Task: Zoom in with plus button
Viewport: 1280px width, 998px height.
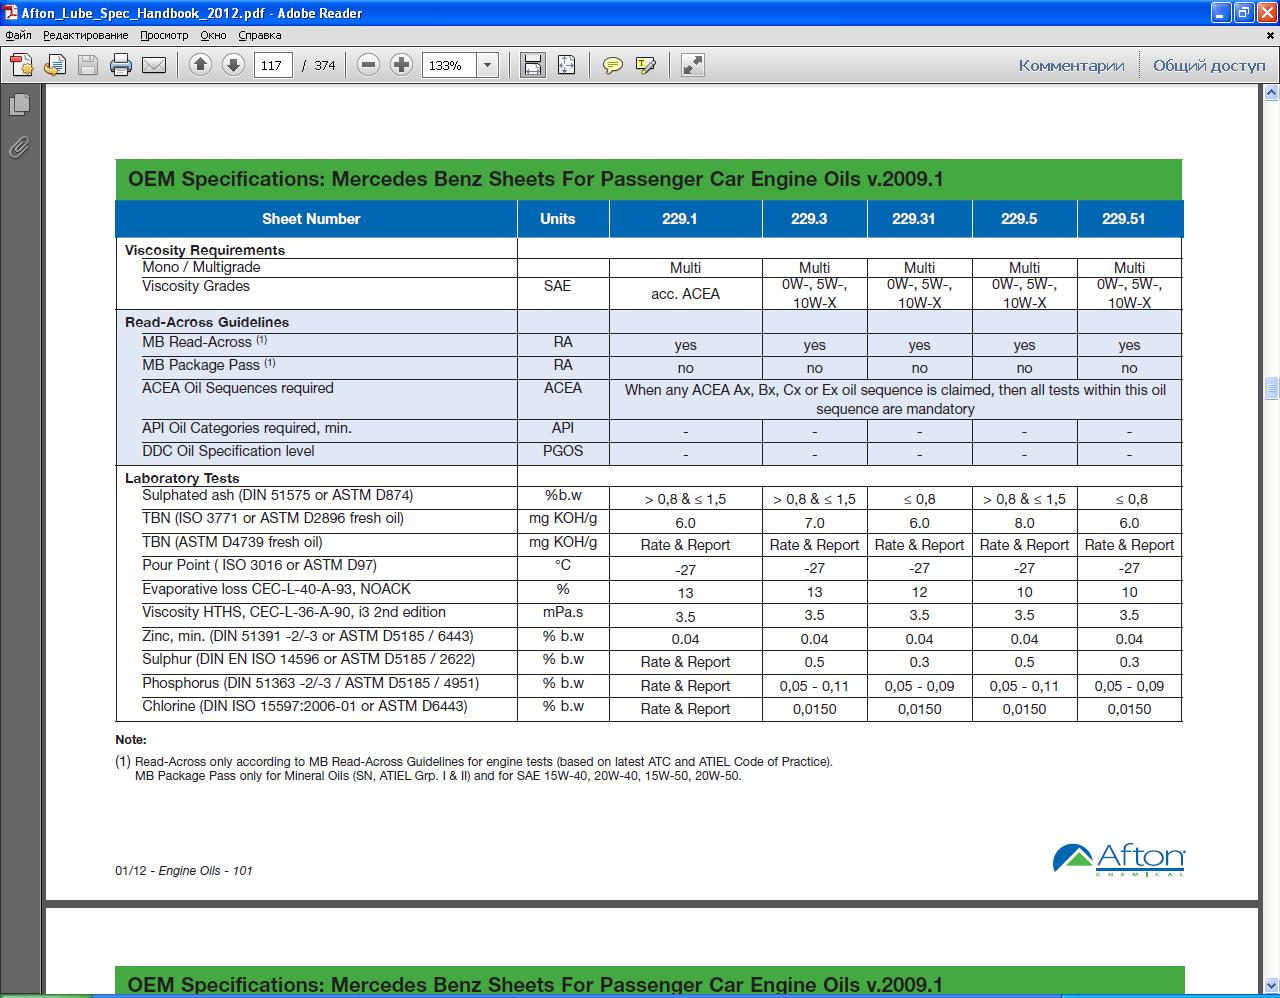Action: pos(401,65)
